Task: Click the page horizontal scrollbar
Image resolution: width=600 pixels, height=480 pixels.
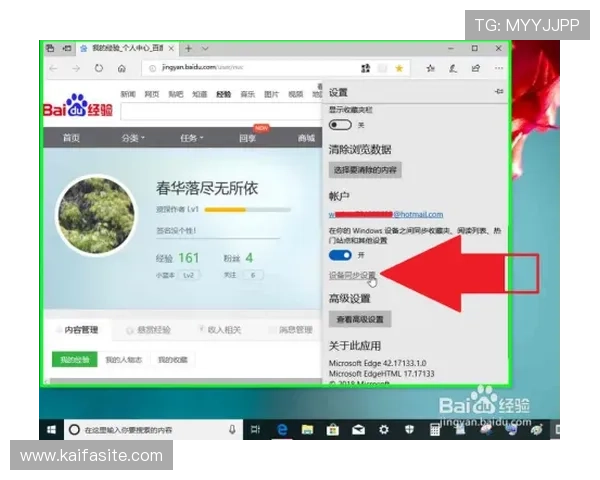Action: pos(184,381)
